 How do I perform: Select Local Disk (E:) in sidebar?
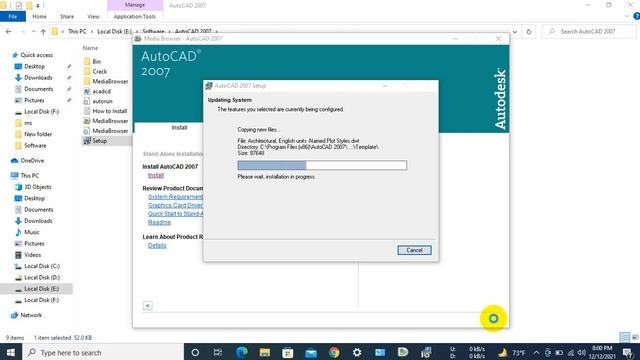[41, 289]
